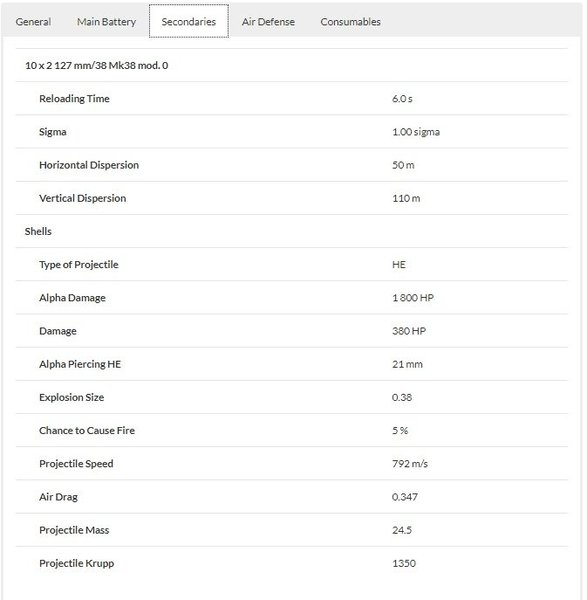
Task: Click the Shells section header
Action: [x=38, y=232]
